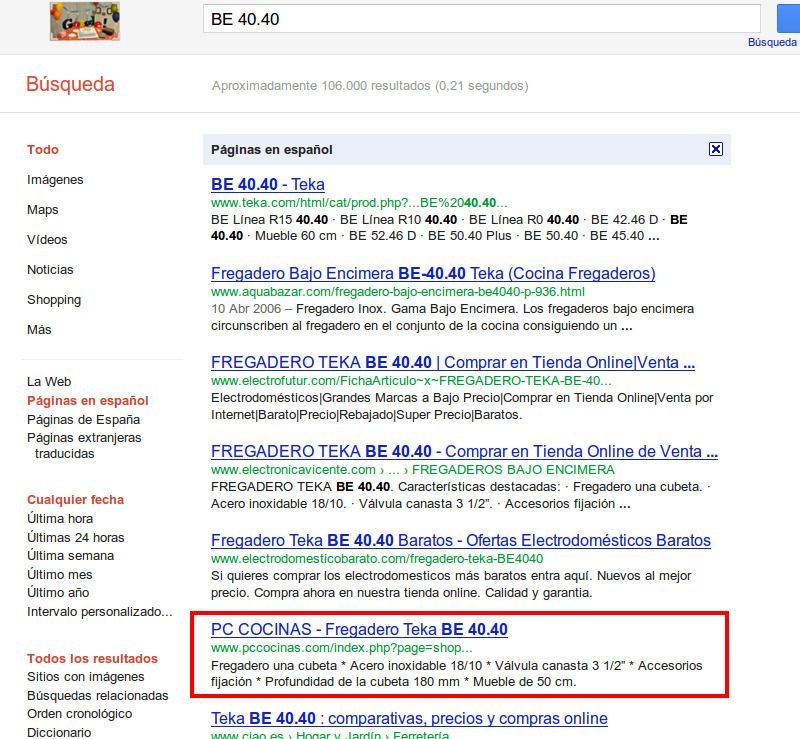Click the www.electrofutur.com green URL
800x739 pixels.
tap(411, 381)
